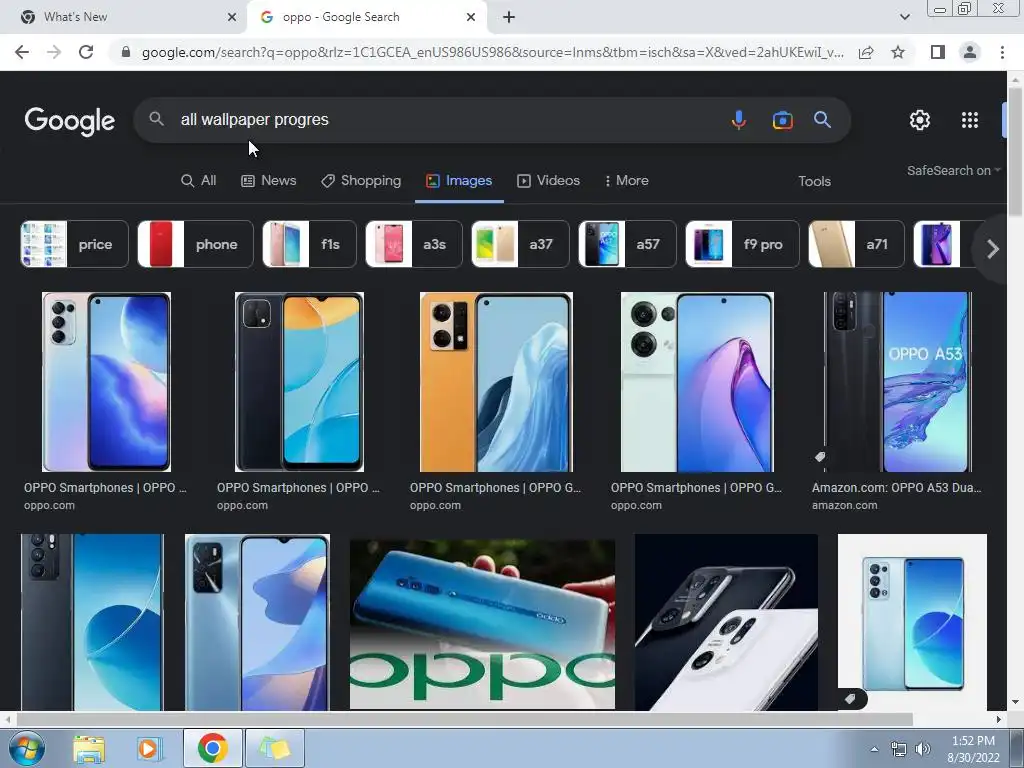Switch to the Videos tab

(x=548, y=181)
